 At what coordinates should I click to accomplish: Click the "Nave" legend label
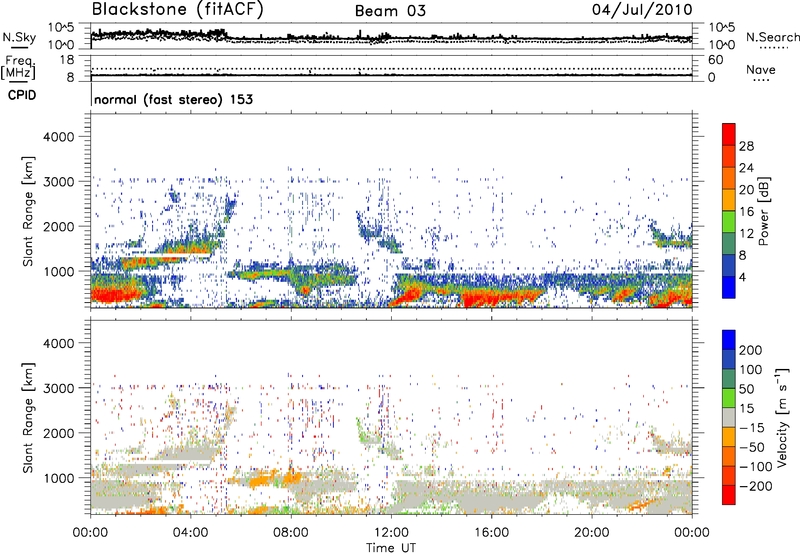[761, 69]
